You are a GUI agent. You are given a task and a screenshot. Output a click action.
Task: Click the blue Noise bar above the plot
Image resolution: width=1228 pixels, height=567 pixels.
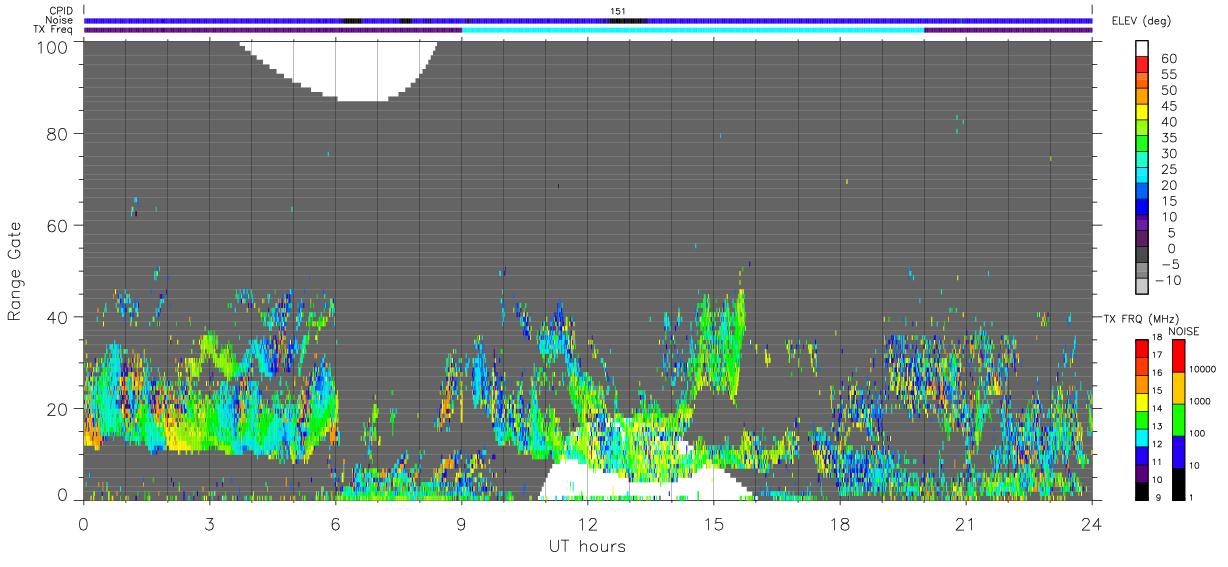pyautogui.click(x=587, y=20)
